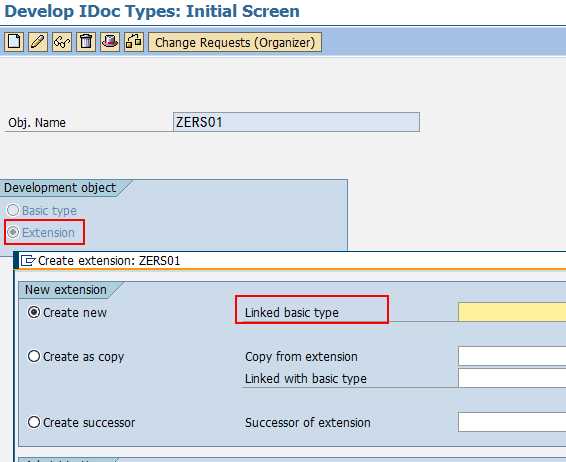Screen dimensions: 566x462
Task: Click the 'Development object' group header
Action: (60, 188)
